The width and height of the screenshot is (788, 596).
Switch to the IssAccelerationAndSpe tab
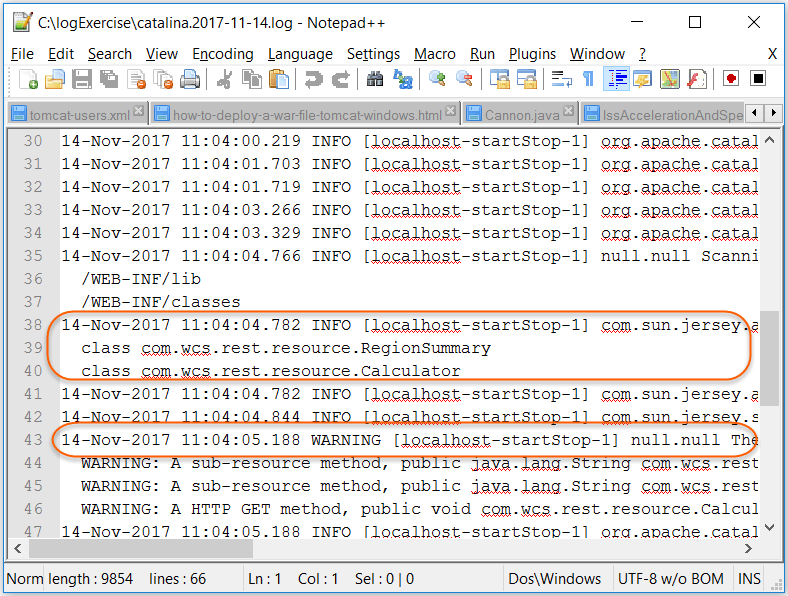tap(662, 114)
